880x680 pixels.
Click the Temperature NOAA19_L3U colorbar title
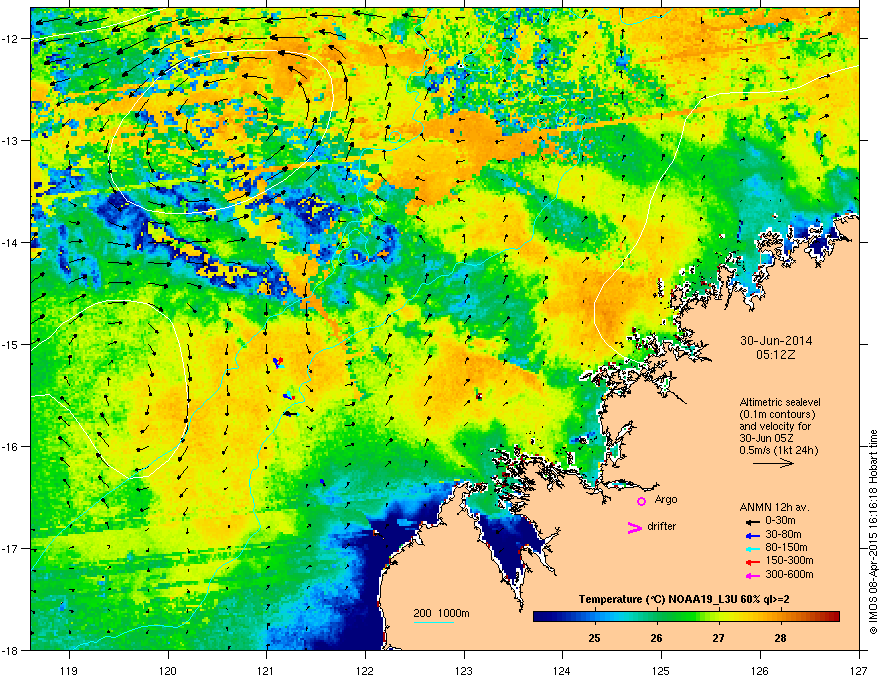pyautogui.click(x=684, y=599)
